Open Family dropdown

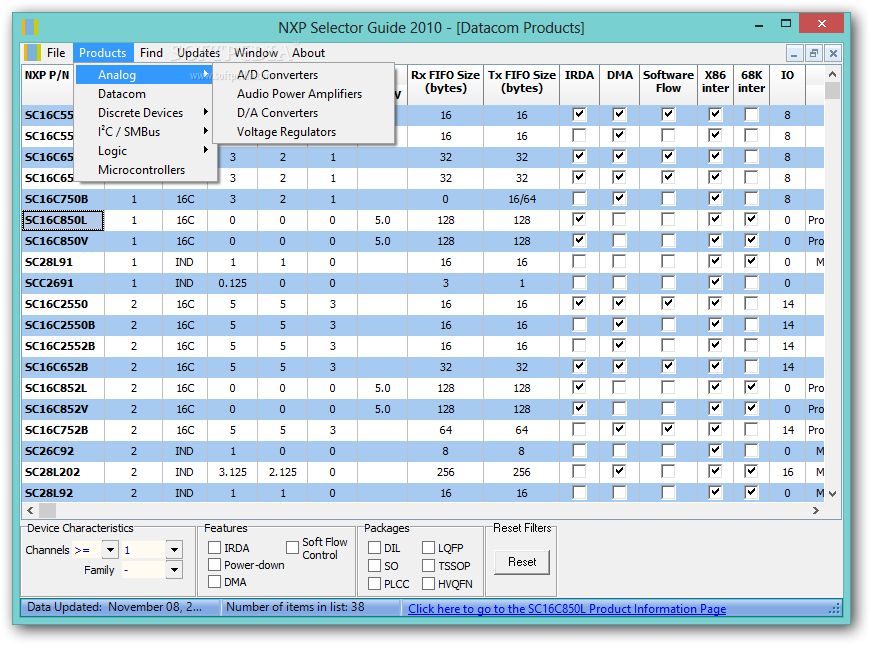pyautogui.click(x=174, y=570)
